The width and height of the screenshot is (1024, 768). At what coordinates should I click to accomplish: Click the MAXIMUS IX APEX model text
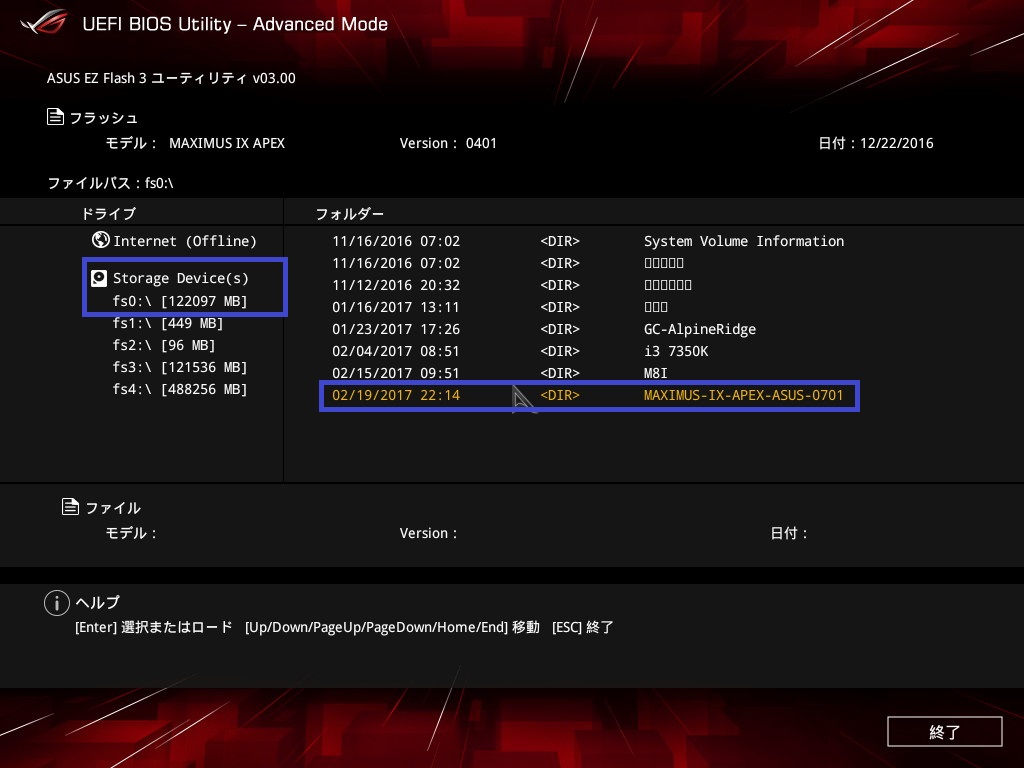click(x=227, y=143)
